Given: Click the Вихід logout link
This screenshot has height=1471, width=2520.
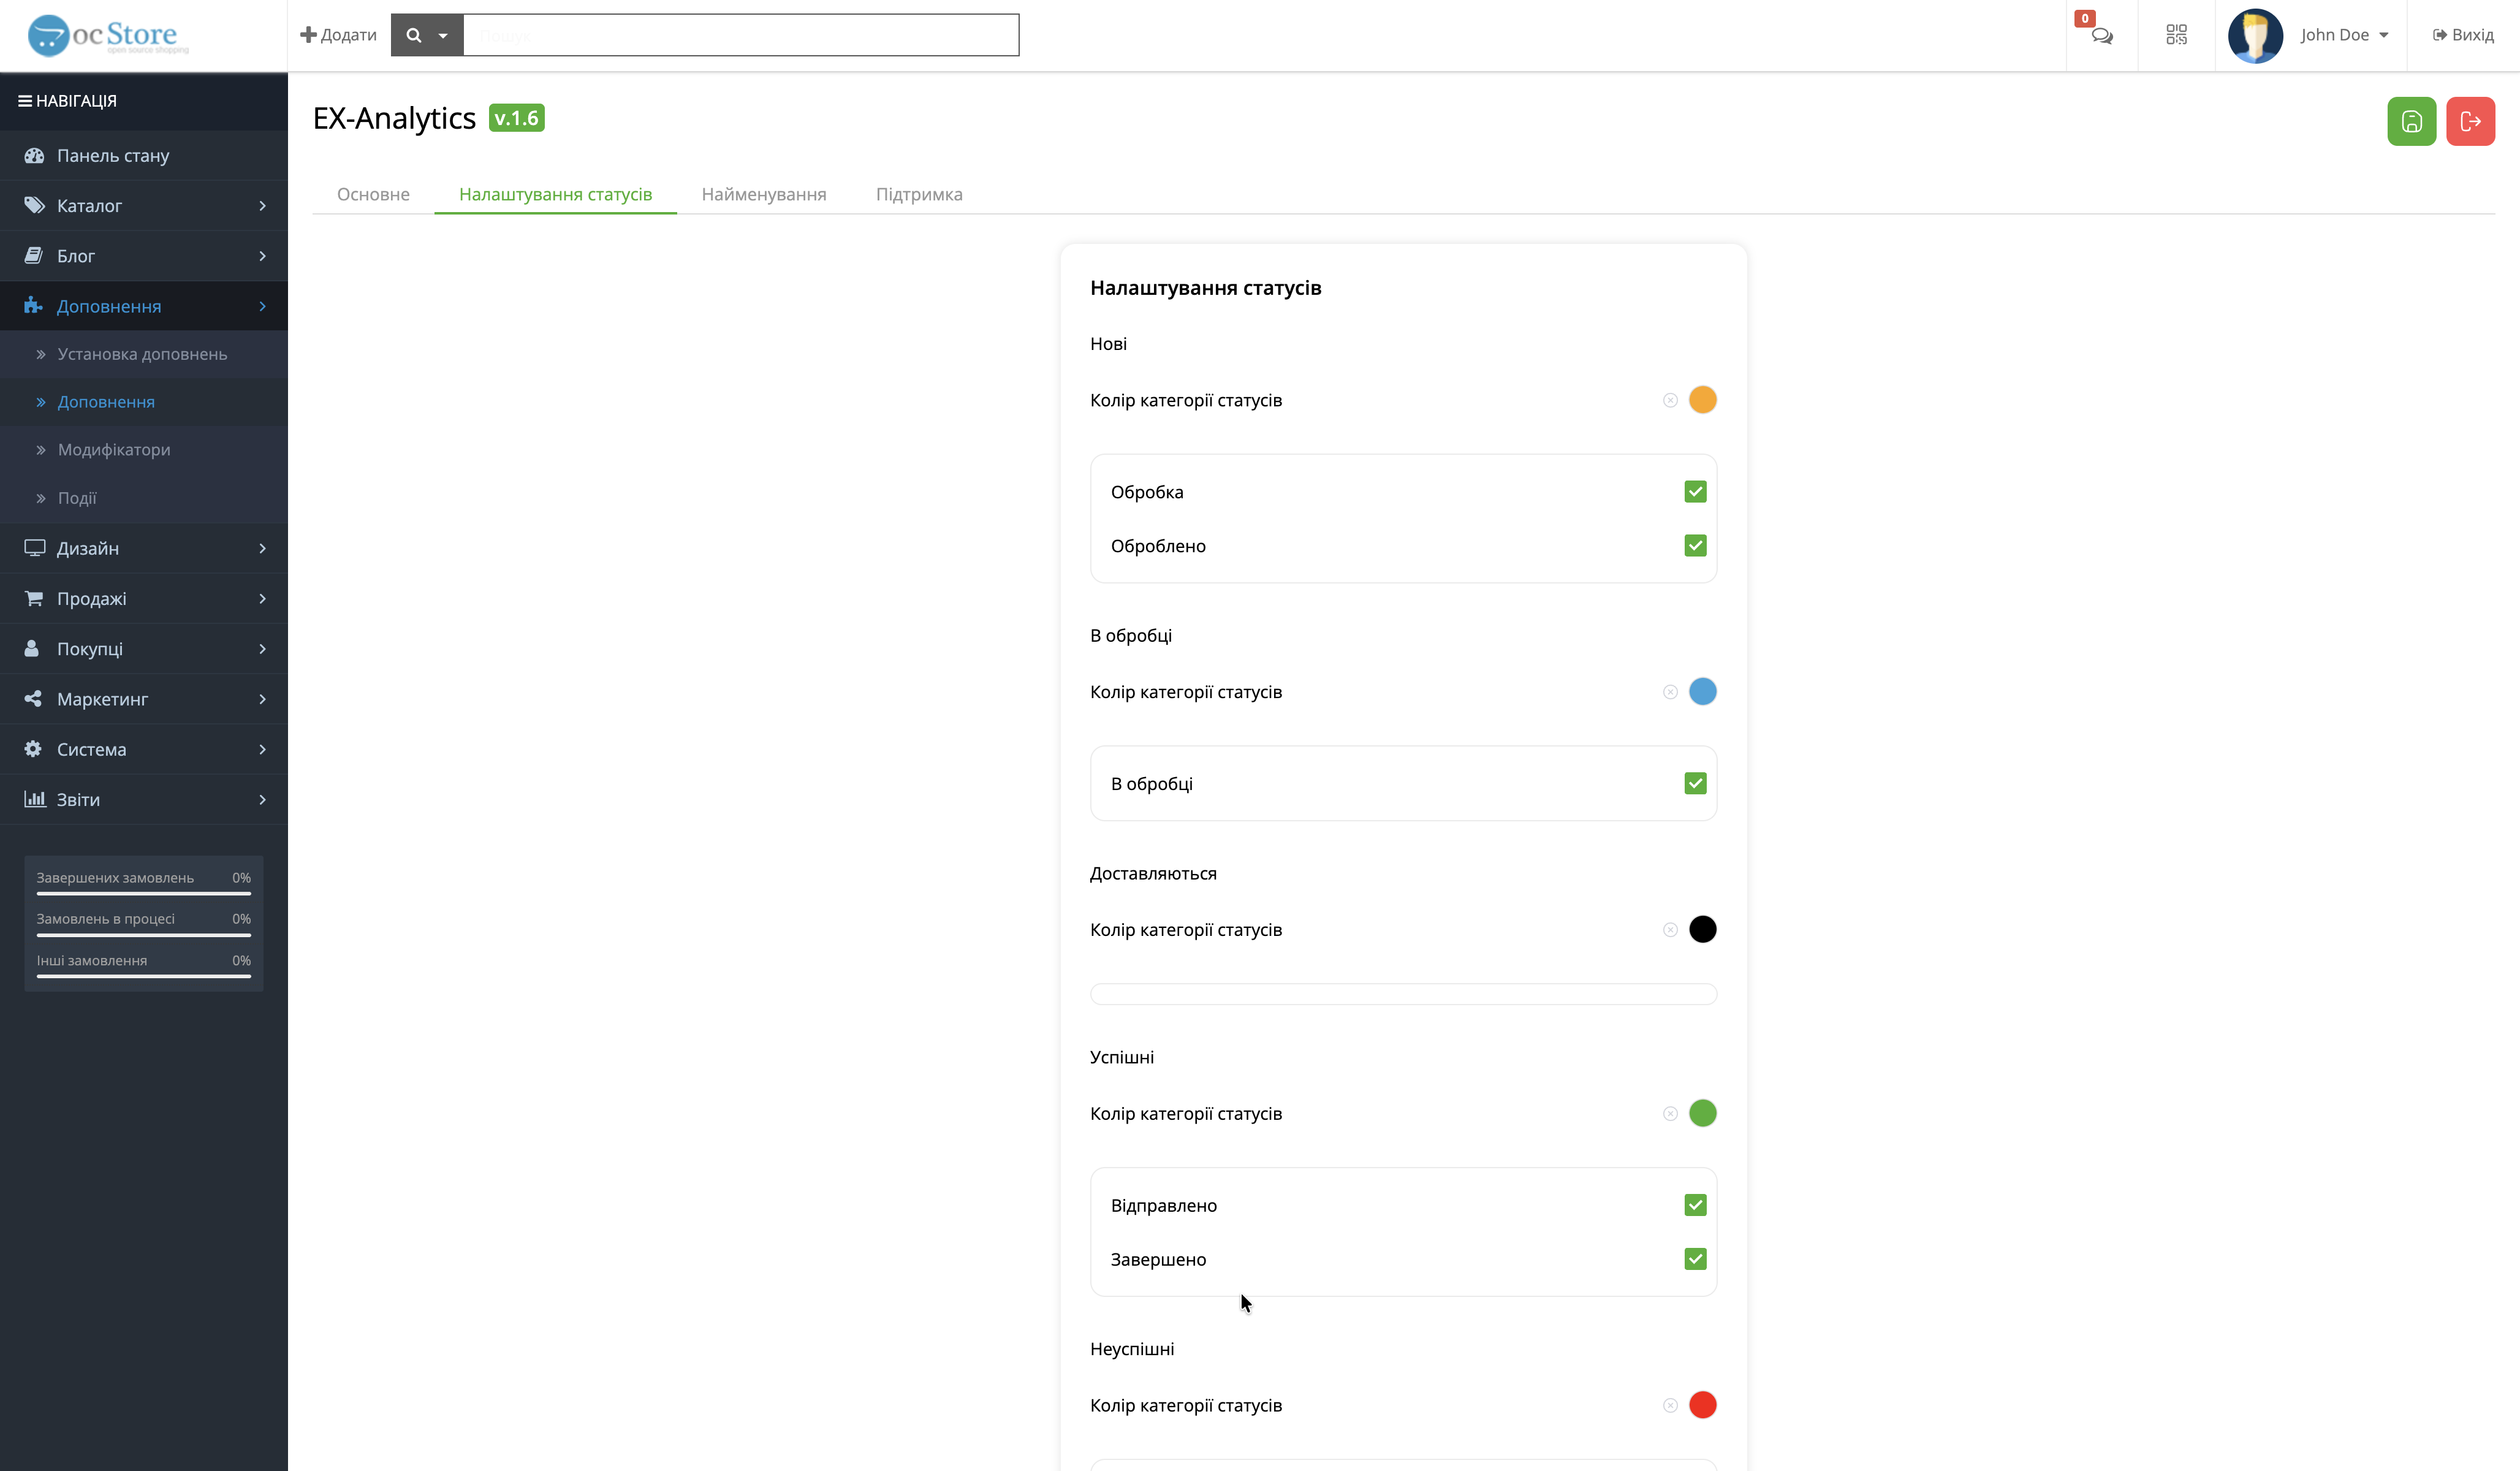Looking at the screenshot, I should (2463, 35).
